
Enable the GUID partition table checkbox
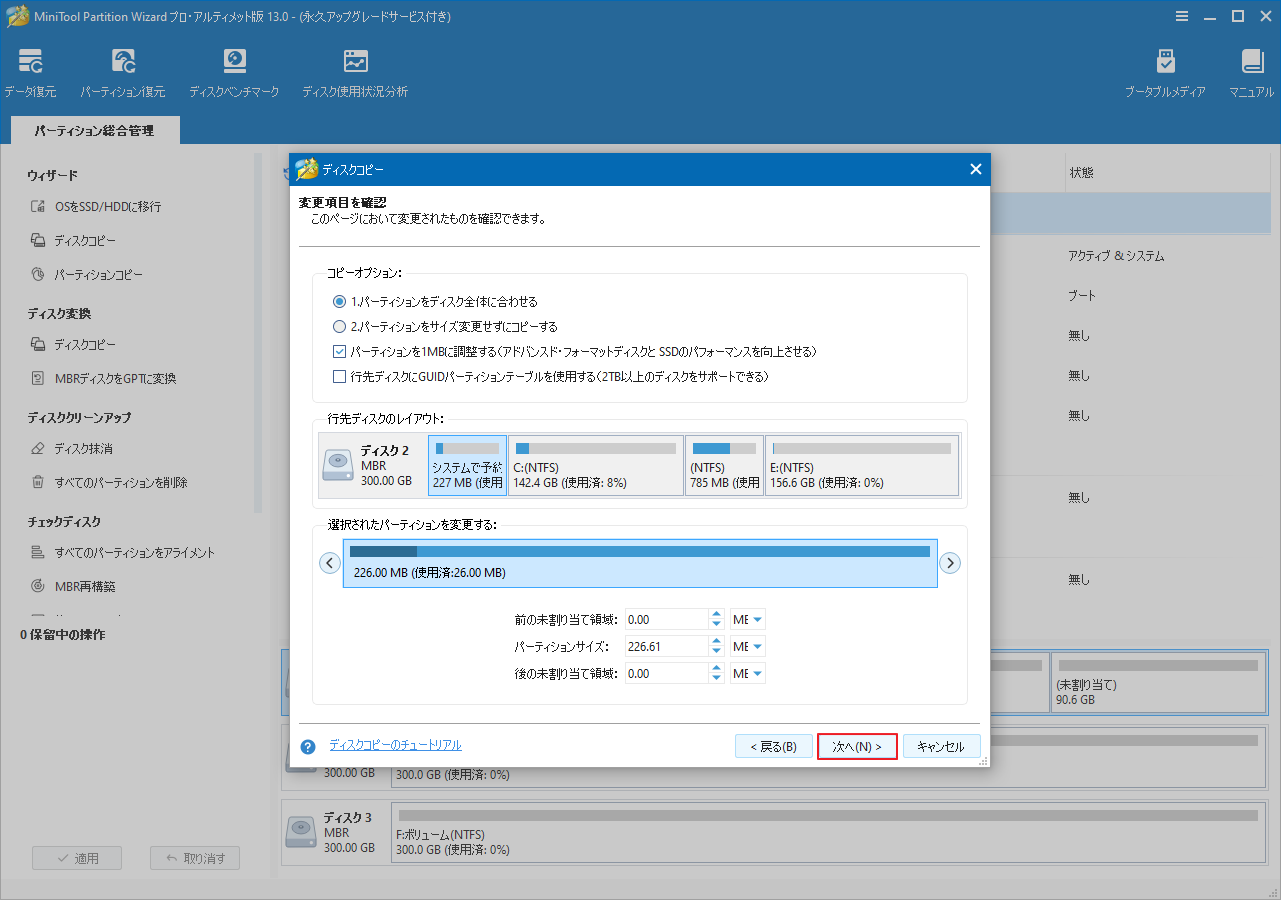pos(338,377)
